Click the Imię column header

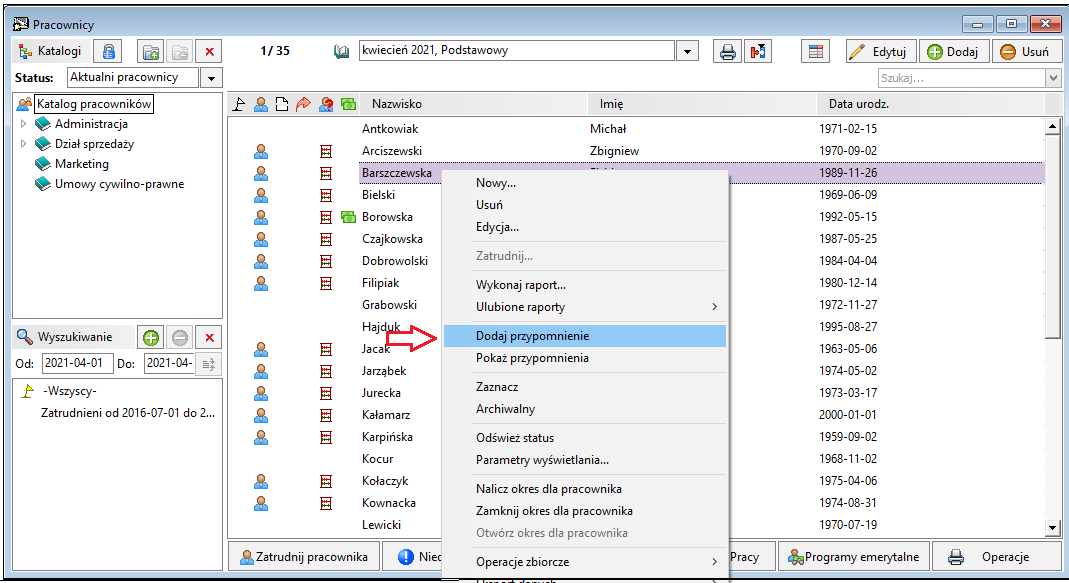click(702, 104)
